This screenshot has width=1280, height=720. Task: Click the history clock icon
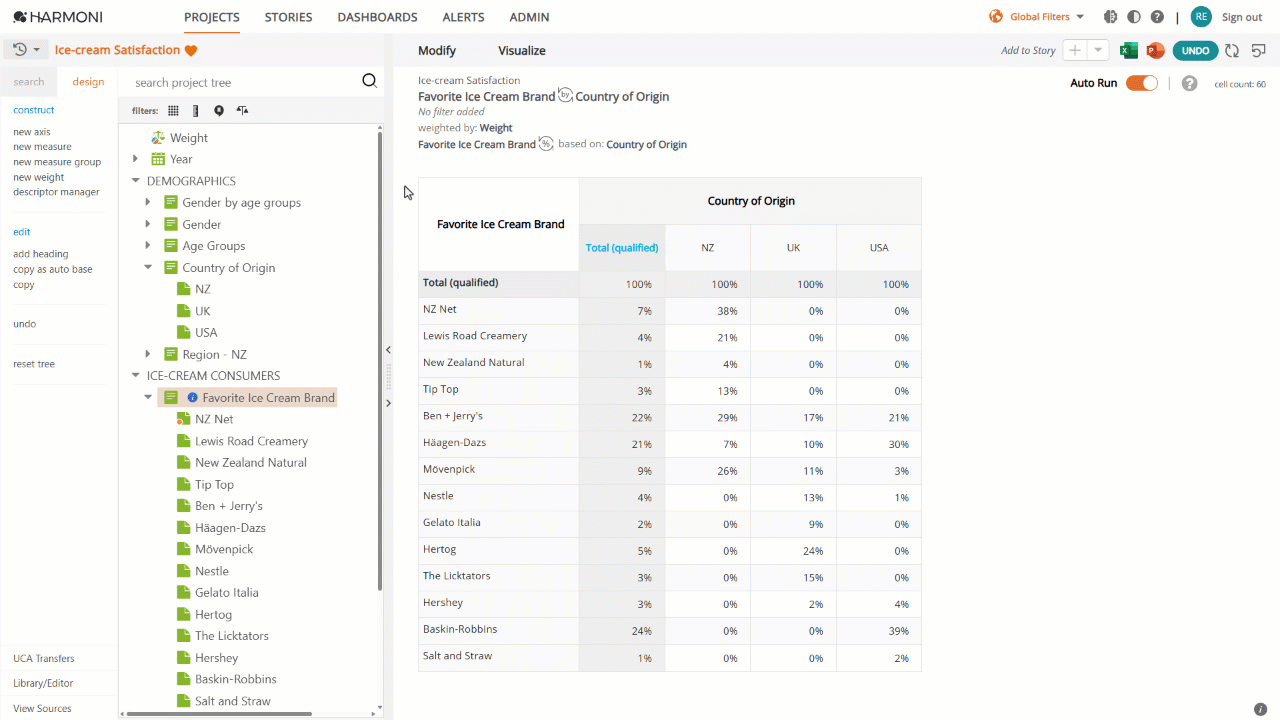tap(20, 50)
